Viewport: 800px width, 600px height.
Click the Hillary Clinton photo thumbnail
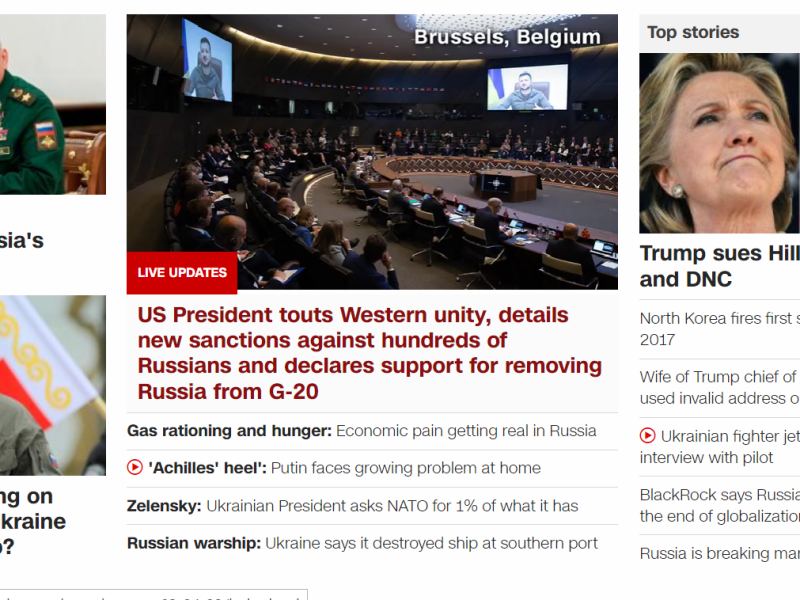coord(719,143)
